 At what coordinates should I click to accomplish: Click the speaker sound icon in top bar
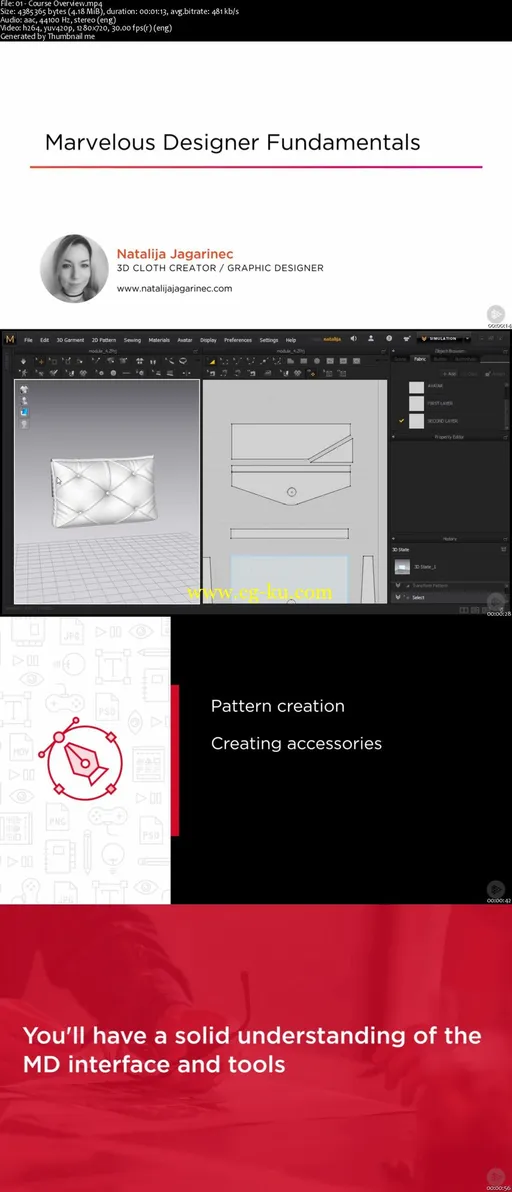[x=353, y=338]
